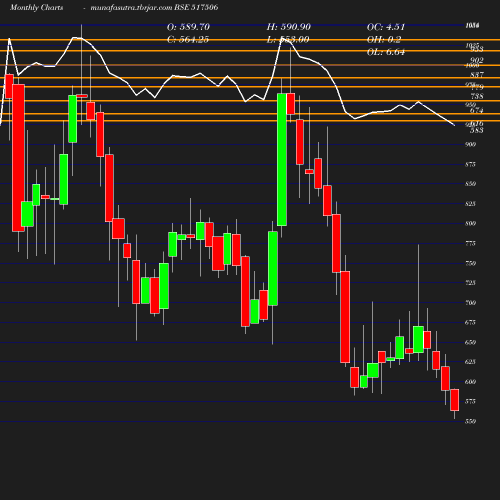Click the 583 indicator level label
Image resolution: width=500 pixels, height=500 pixels.
coord(477,130)
